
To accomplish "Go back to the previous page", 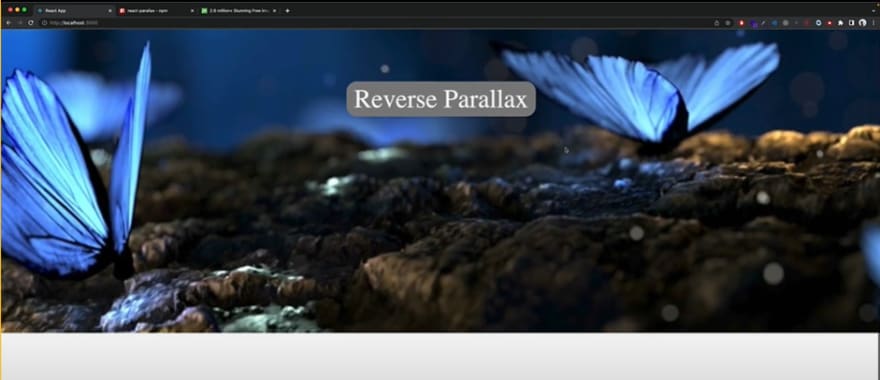I will click(x=8, y=22).
